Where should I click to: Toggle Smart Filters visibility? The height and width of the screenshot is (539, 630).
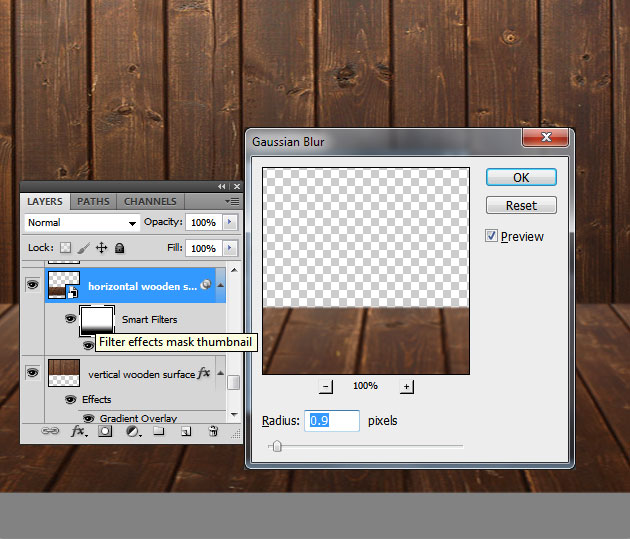[x=70, y=319]
